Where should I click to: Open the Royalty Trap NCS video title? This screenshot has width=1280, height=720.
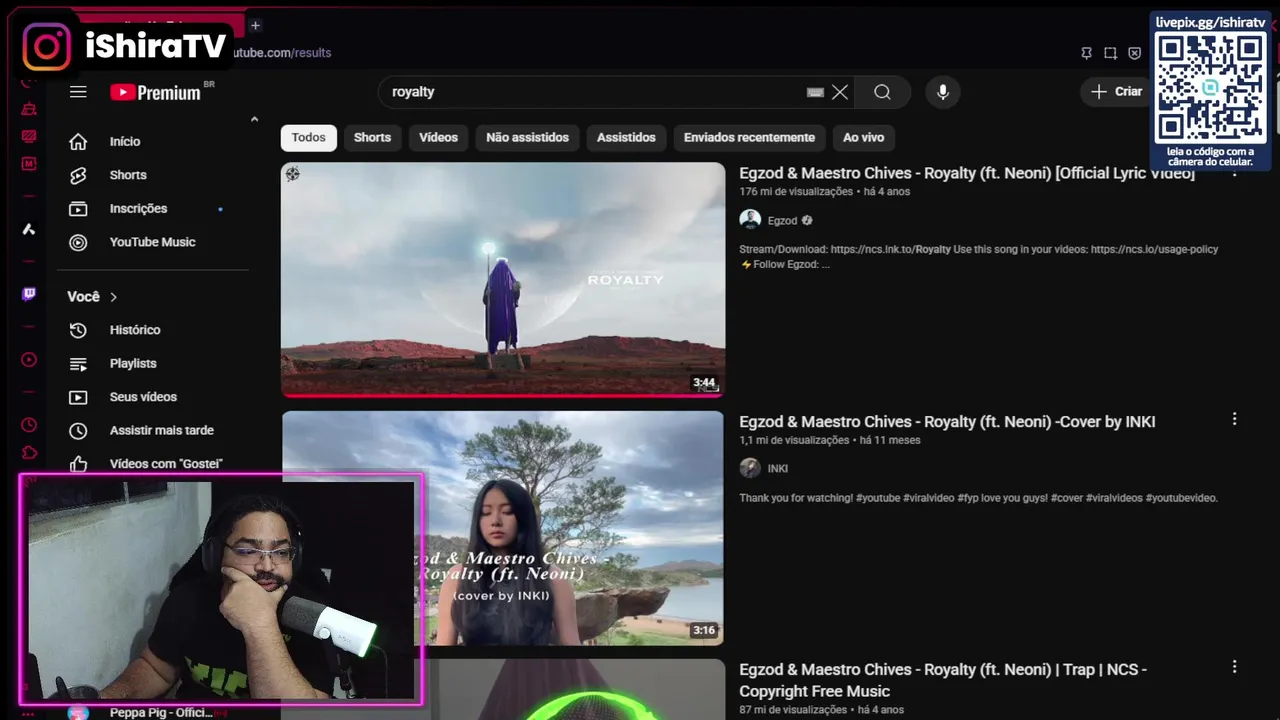tap(943, 680)
